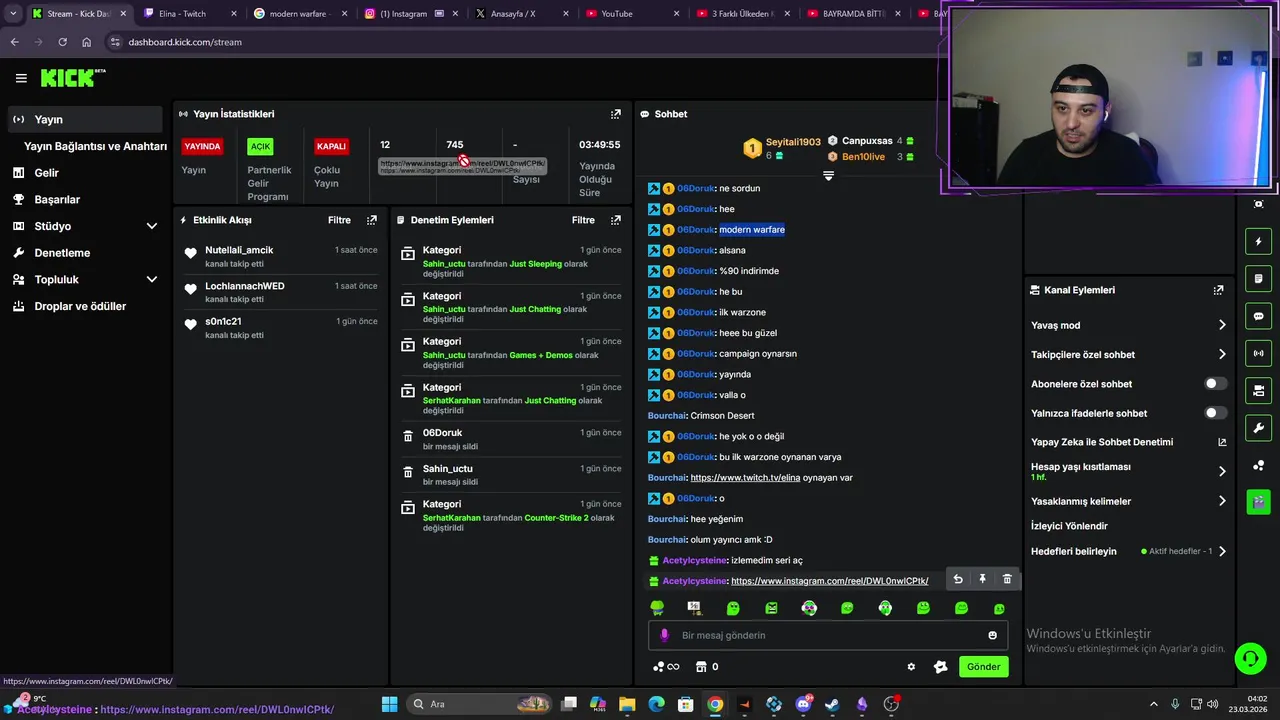The height and width of the screenshot is (720, 1280).
Task: Open Başarılar in the sidebar
Action: [x=85, y=200]
